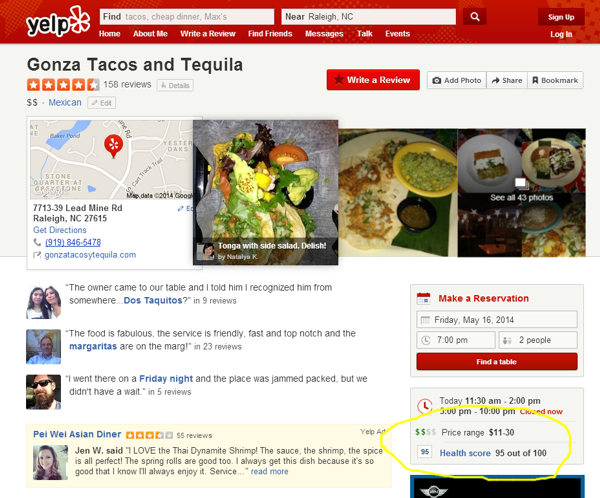Click the 95 health score badge
The height and width of the screenshot is (498, 600).
425,452
